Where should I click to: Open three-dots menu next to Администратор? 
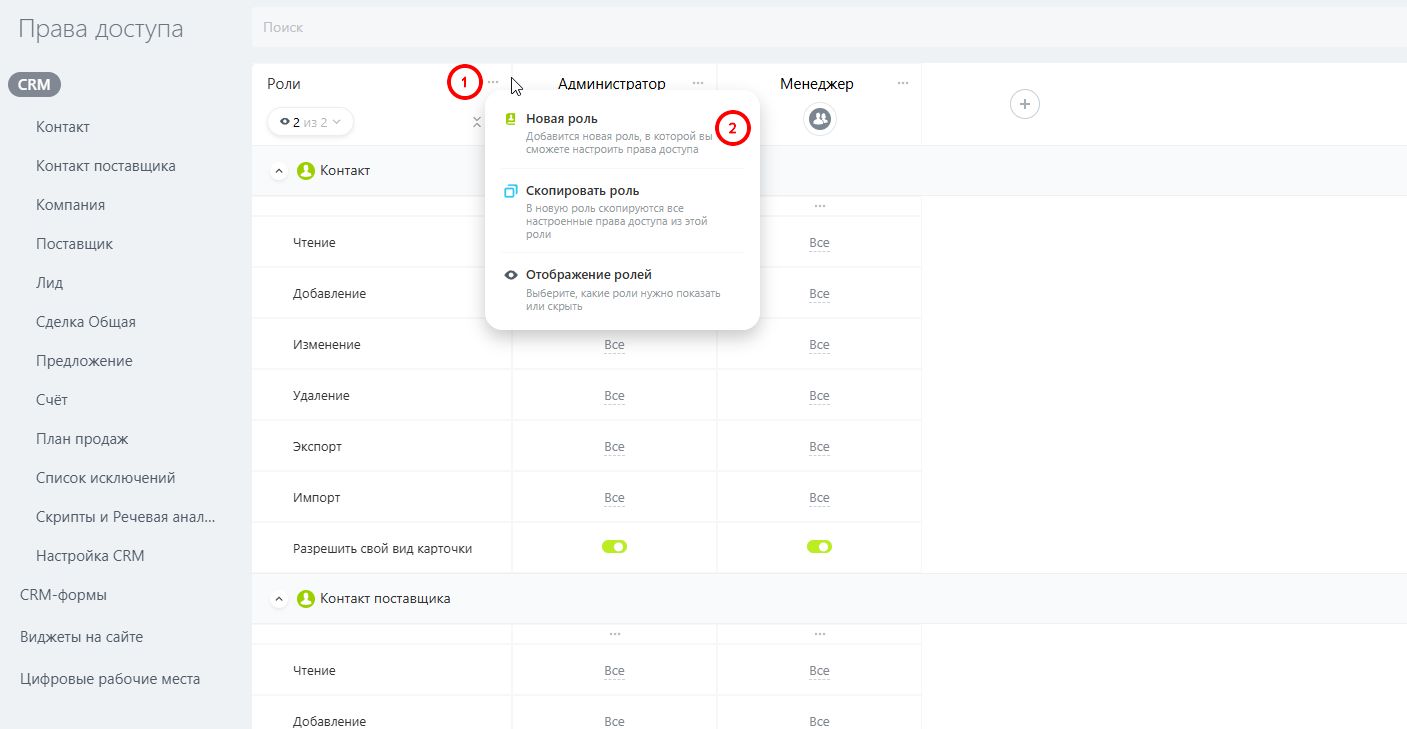[x=698, y=84]
